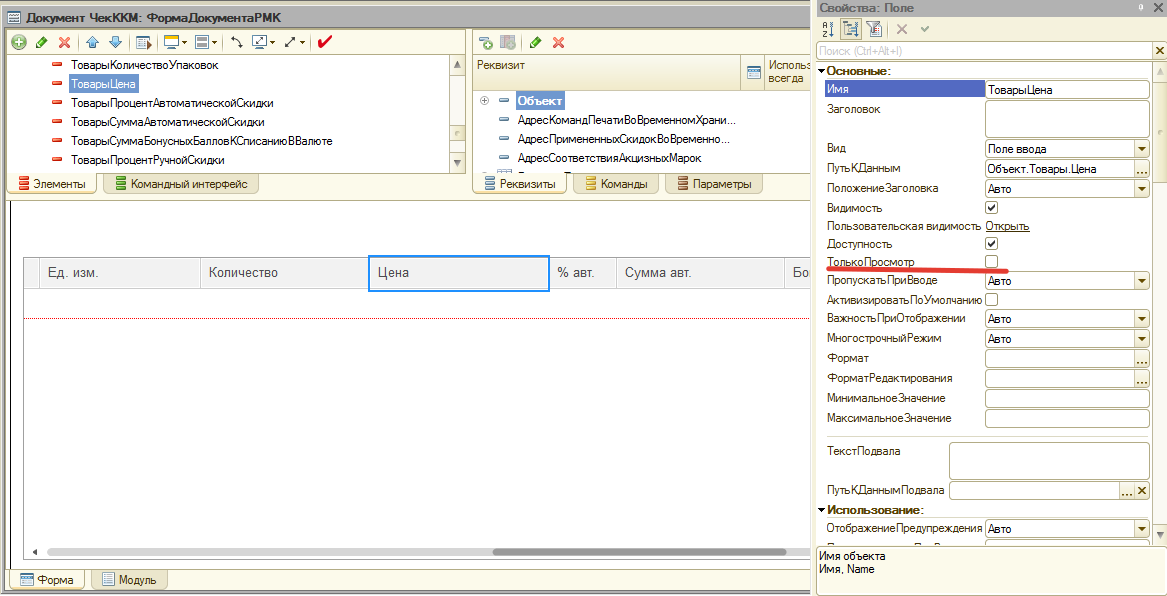The image size is (1167, 596).
Task: Enable the АктивизироватьПоУмолчанию checkbox
Action: 991,300
